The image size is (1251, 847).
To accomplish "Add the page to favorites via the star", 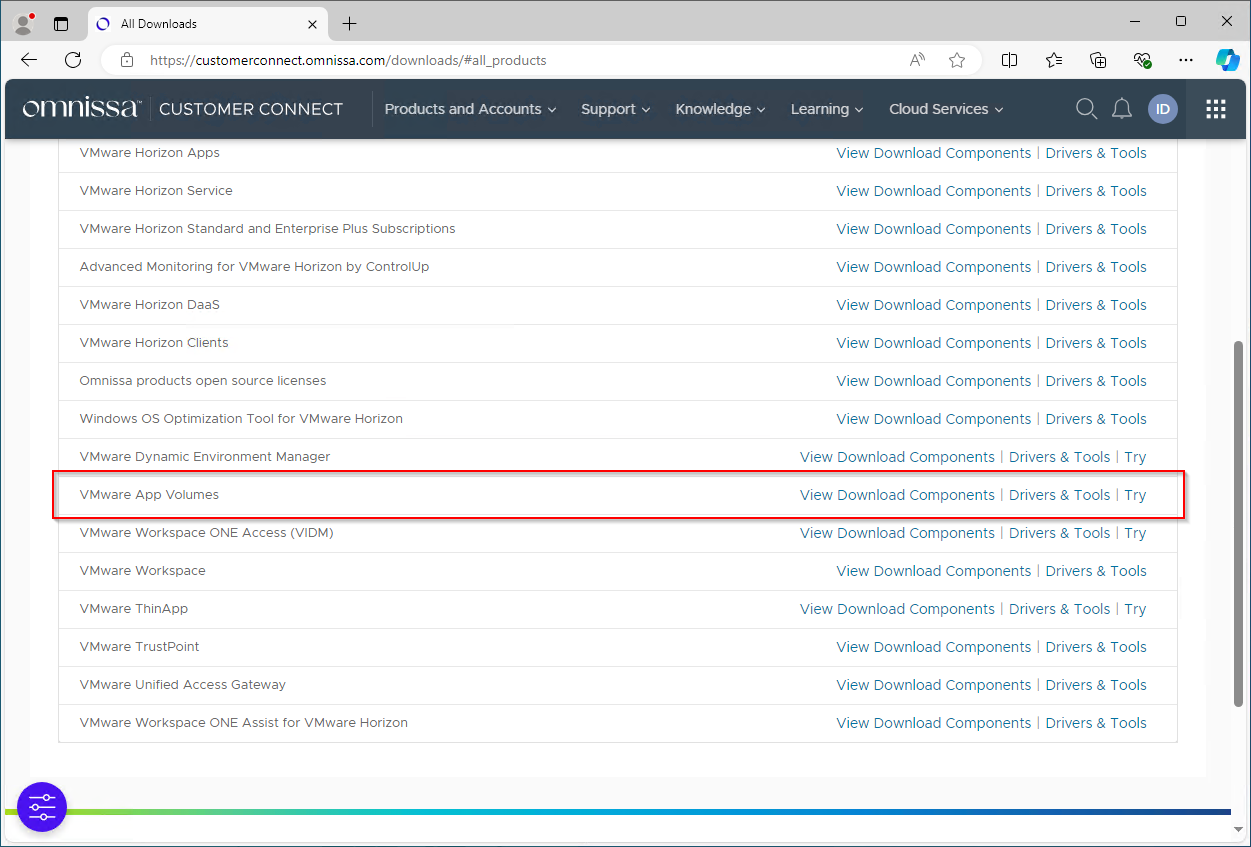I will [957, 60].
